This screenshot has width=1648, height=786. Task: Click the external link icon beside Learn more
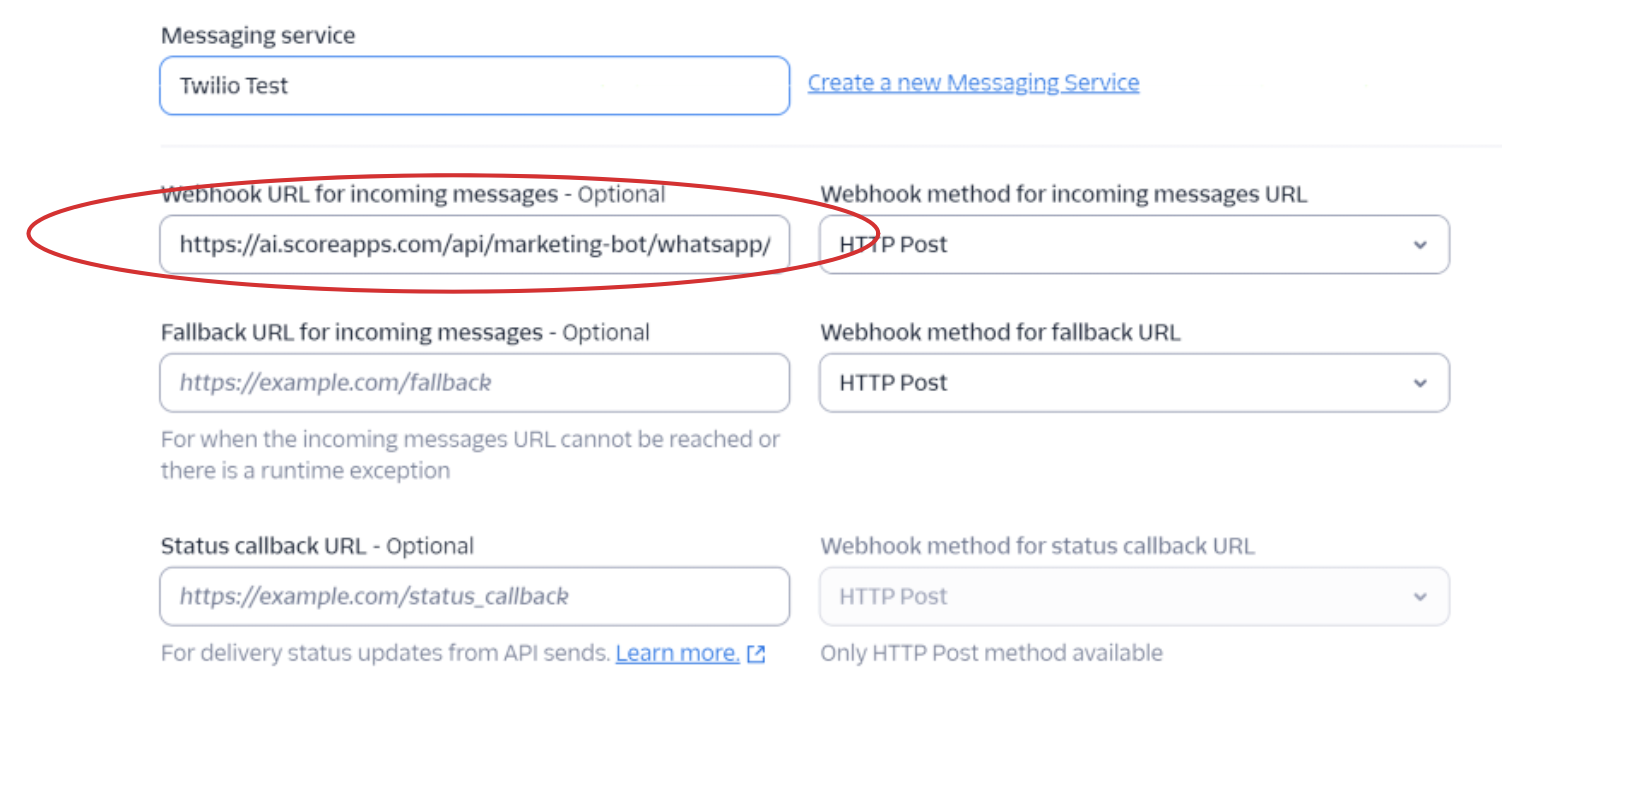pyautogui.click(x=756, y=654)
